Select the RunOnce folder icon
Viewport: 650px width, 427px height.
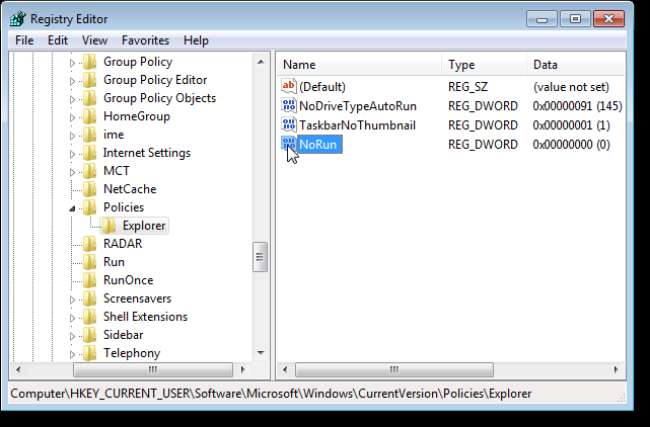coord(89,281)
